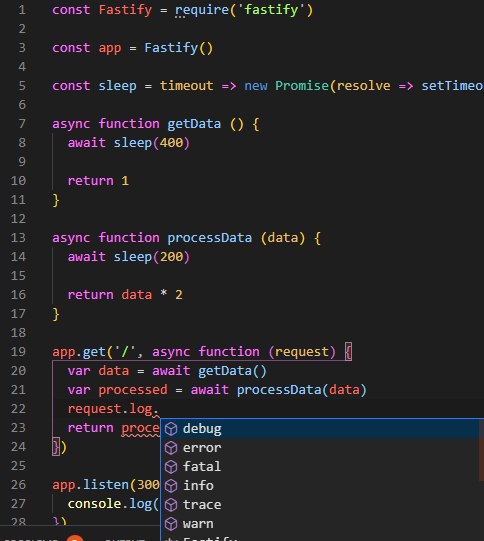The image size is (484, 541).
Task: Click app.listen on line 26
Action: 90,485
